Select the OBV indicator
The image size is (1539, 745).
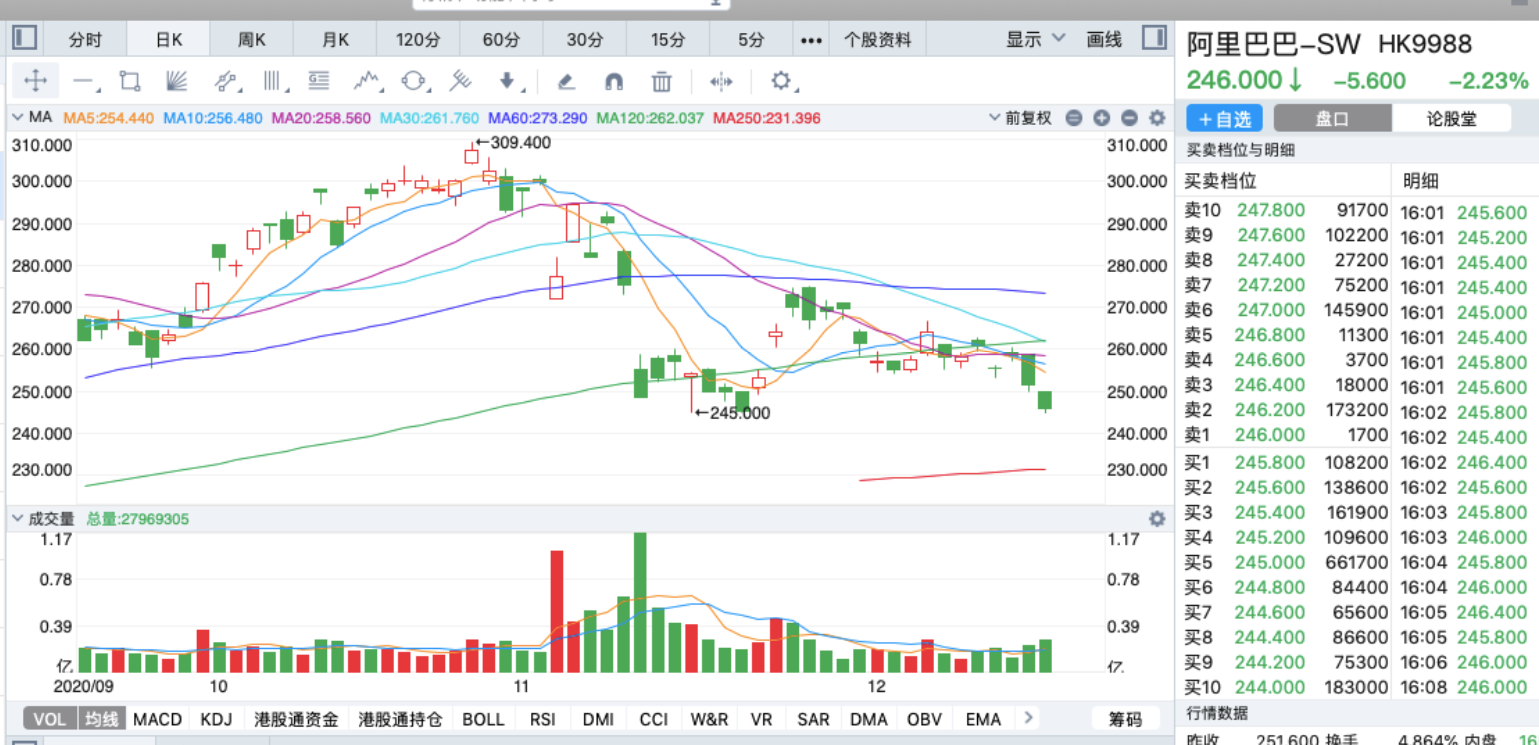pyautogui.click(x=924, y=719)
